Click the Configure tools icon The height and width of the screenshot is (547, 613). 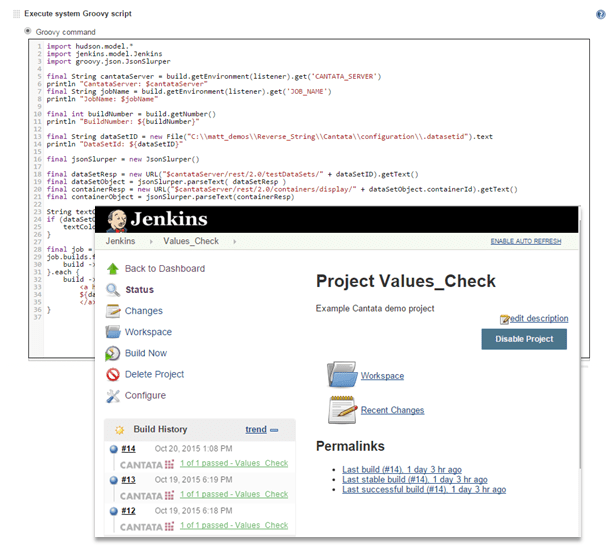point(113,396)
